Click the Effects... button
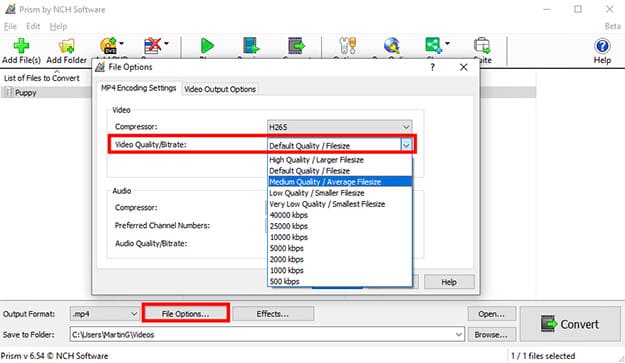The image size is (625, 363). [x=273, y=314]
